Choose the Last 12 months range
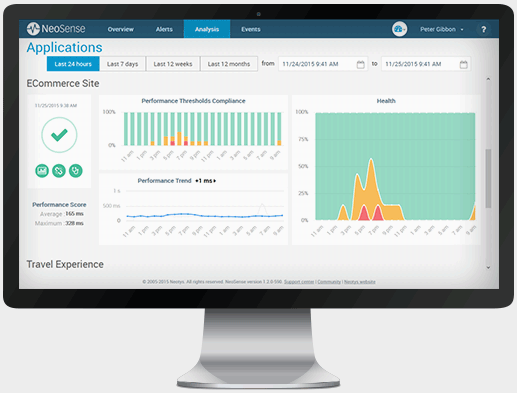The image size is (517, 393). click(x=229, y=64)
